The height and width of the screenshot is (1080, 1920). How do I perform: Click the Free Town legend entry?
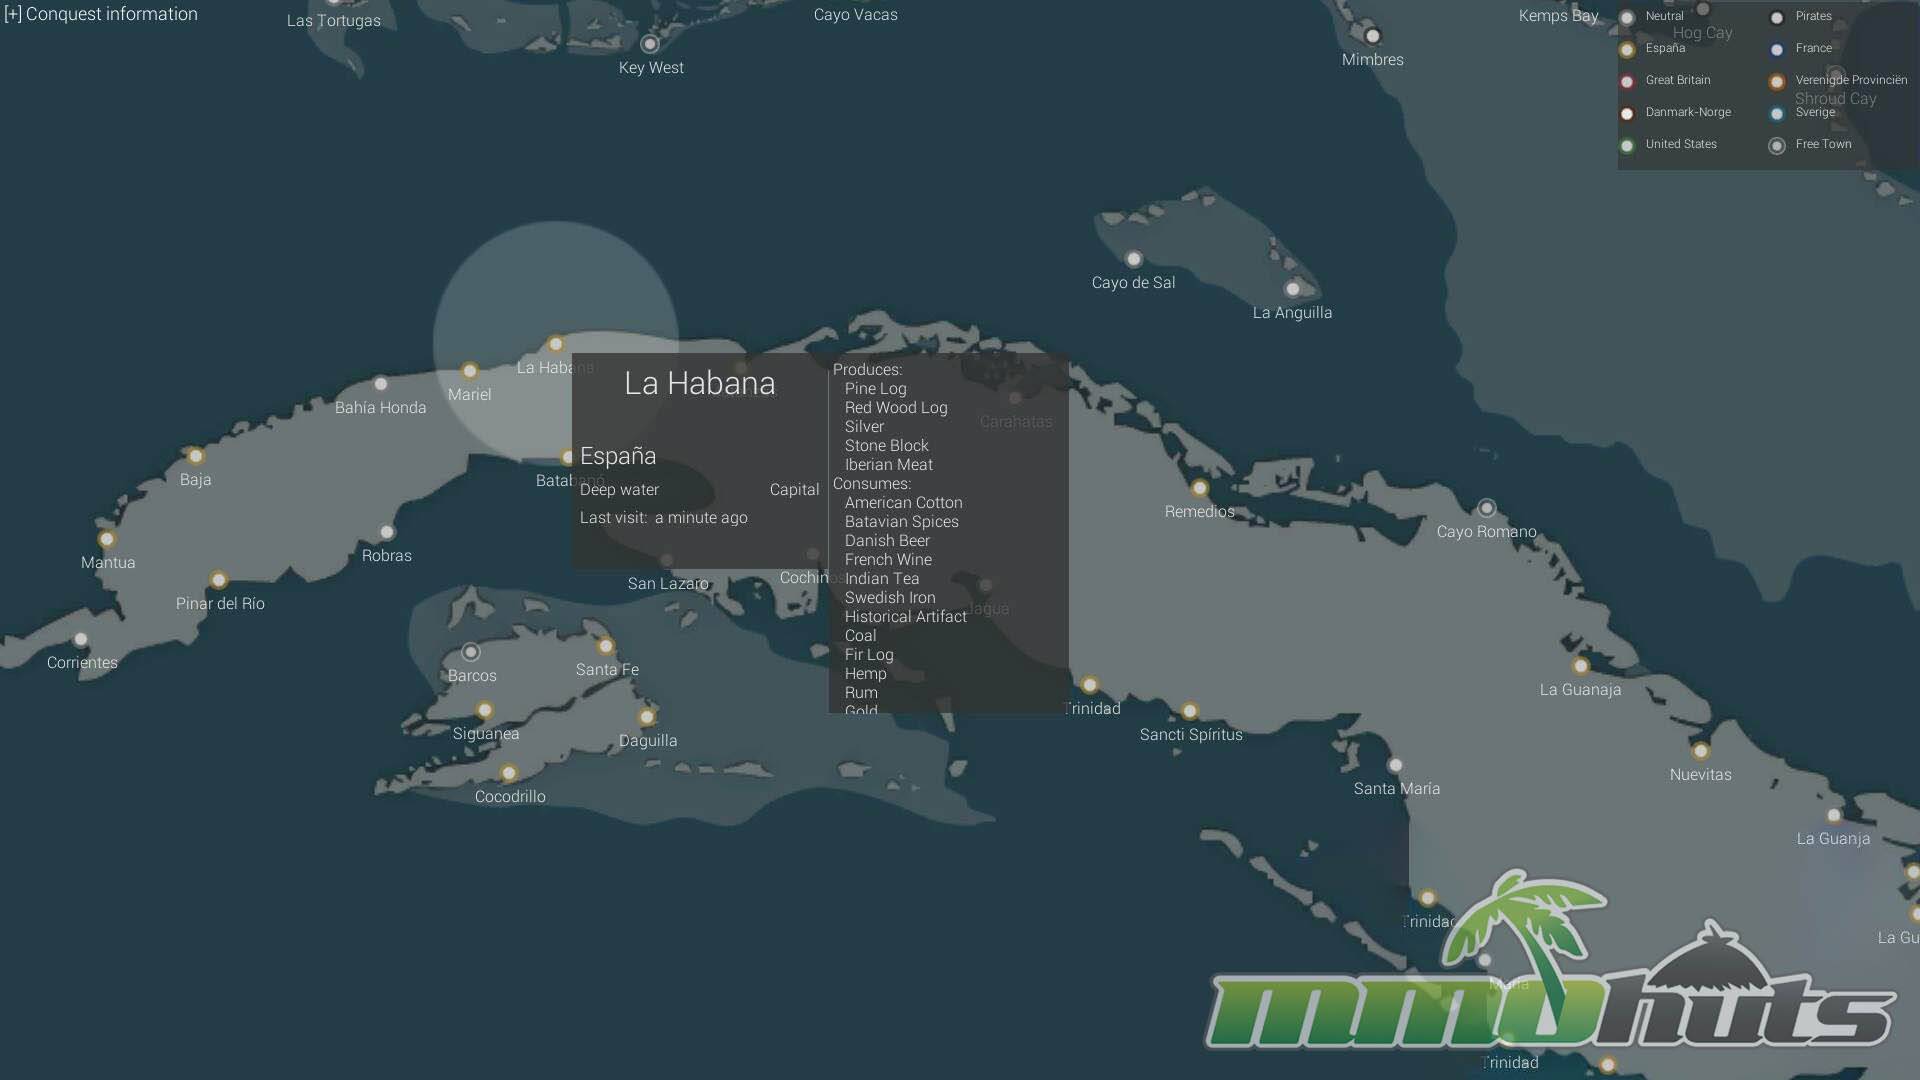1822,144
